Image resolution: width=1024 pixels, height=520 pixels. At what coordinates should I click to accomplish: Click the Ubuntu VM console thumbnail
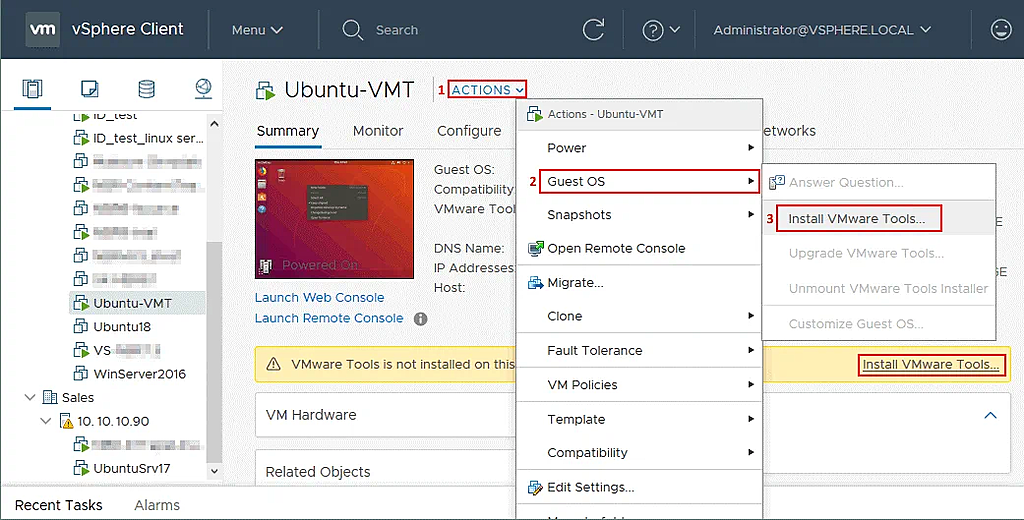click(x=334, y=219)
